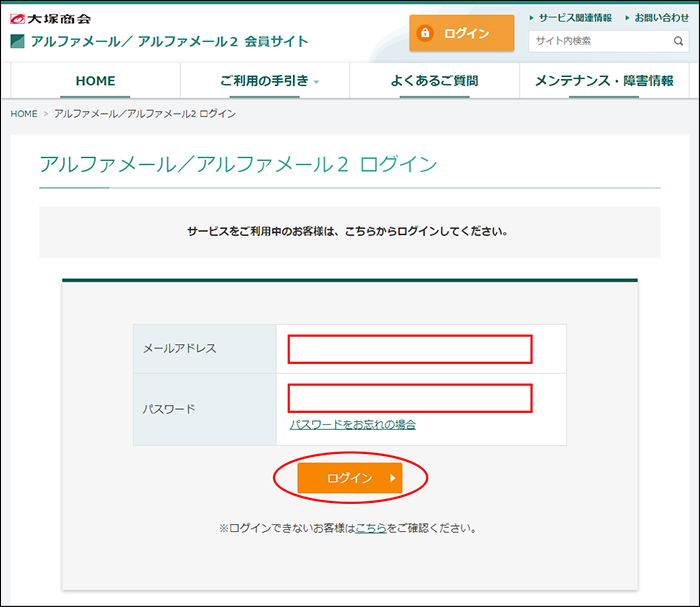Click the HOME breadcrumb link
This screenshot has height=607, width=700.
[24, 114]
